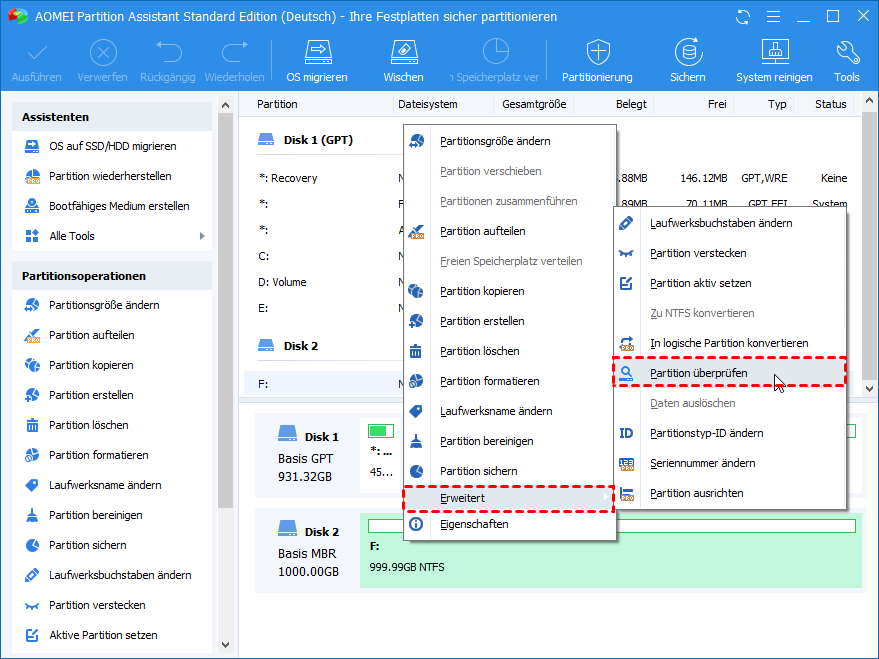Screen dimensions: 879x659
Task: Select Partition verstecken in submenu
Action: click(x=729, y=253)
